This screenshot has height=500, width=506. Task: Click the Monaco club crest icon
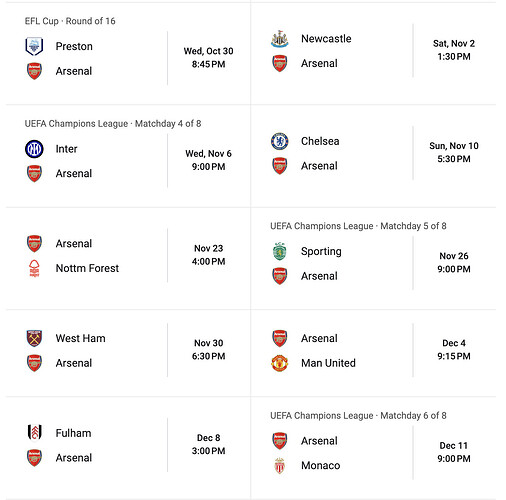point(280,465)
